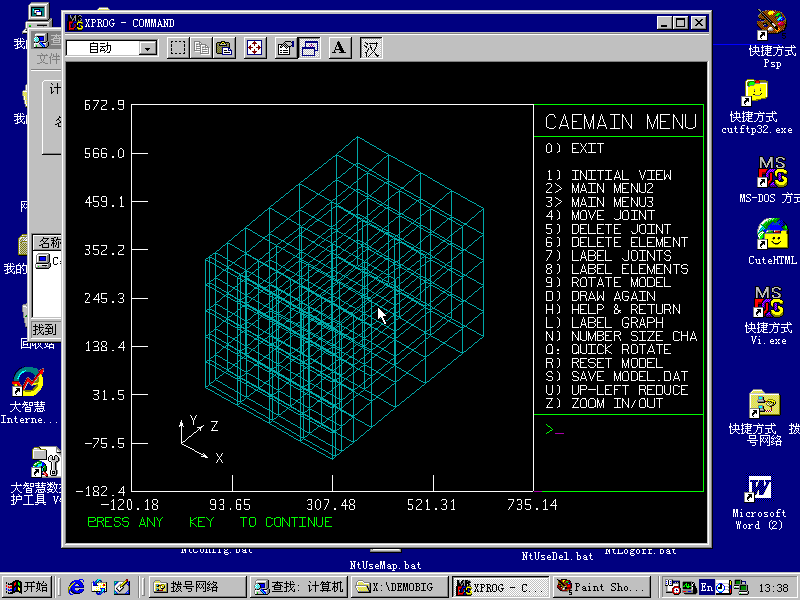800x600 pixels.
Task: Click the system clock in the taskbar
Action: 773,587
